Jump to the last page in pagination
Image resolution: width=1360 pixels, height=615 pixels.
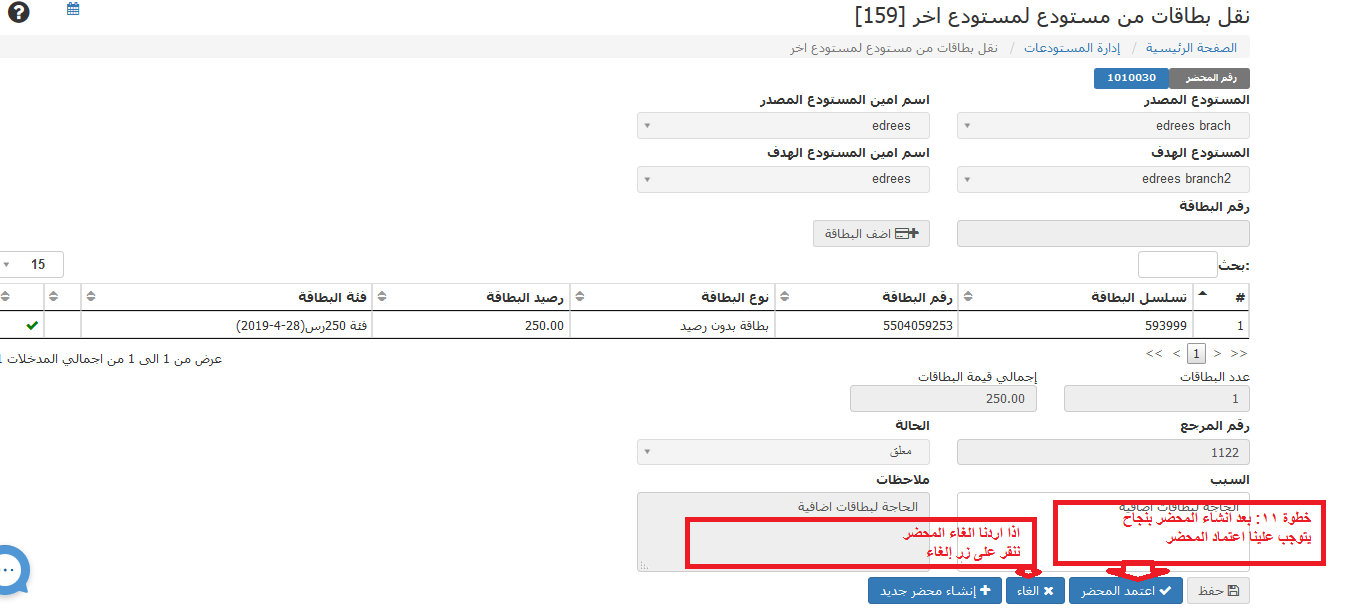(x=1154, y=354)
